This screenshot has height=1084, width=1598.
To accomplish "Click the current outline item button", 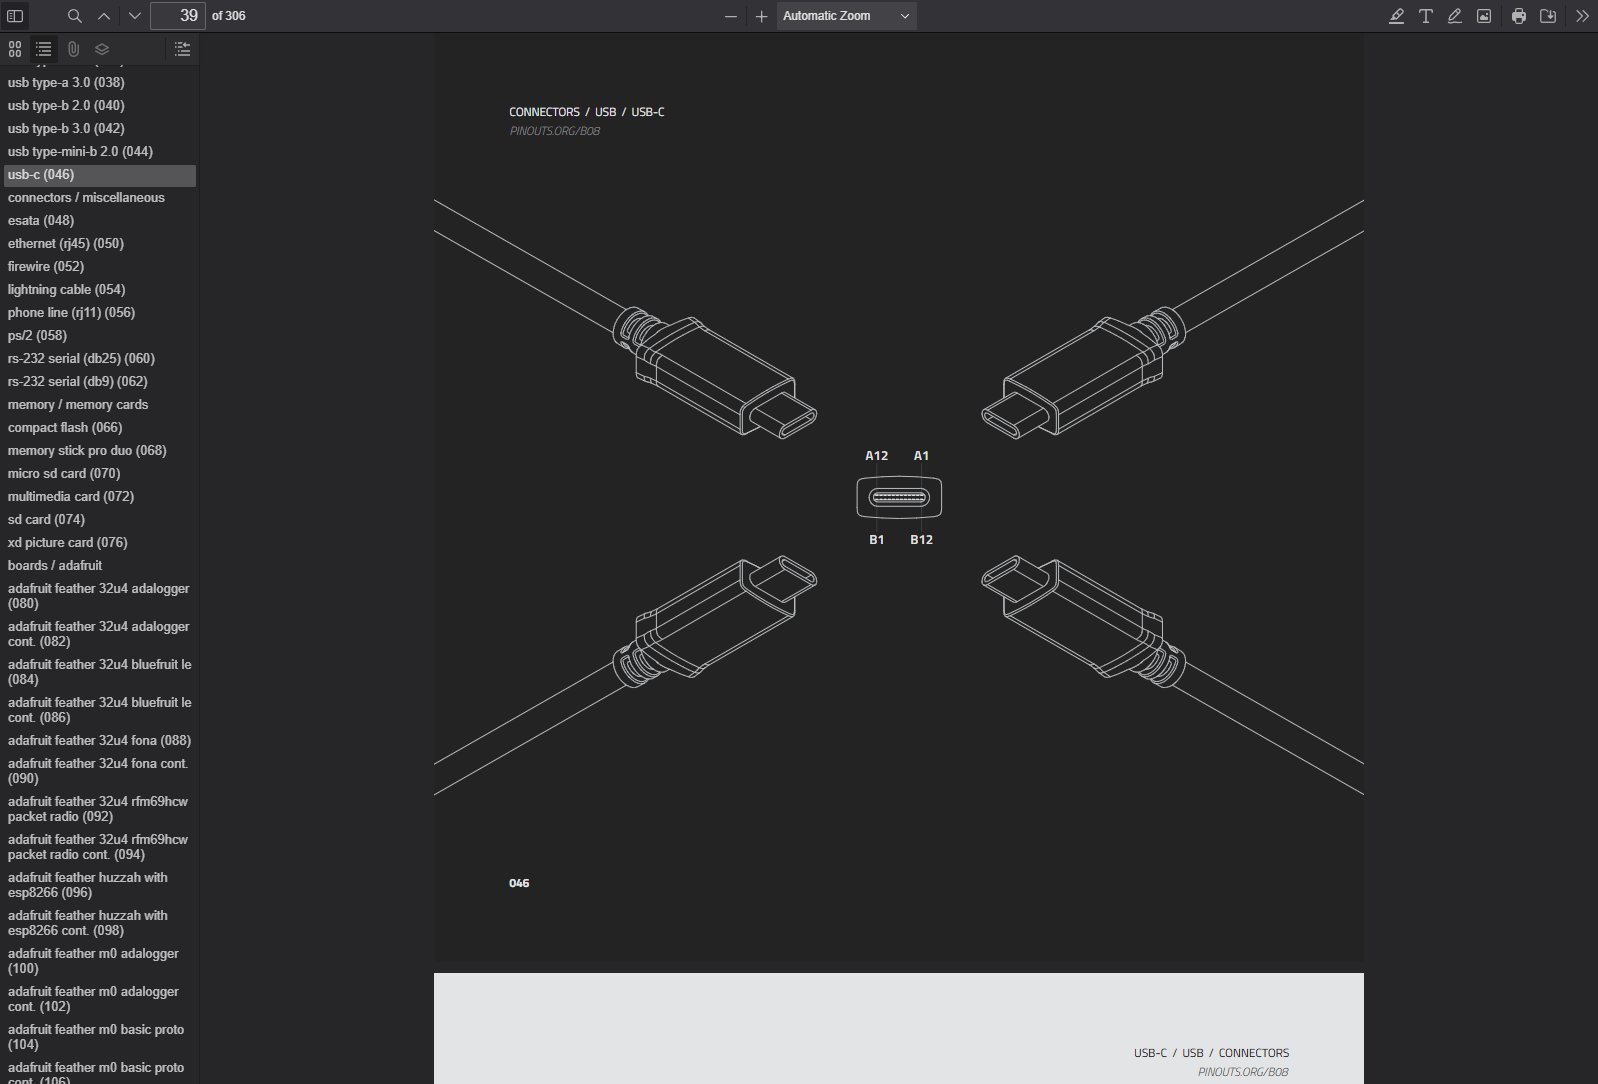I will coord(182,49).
